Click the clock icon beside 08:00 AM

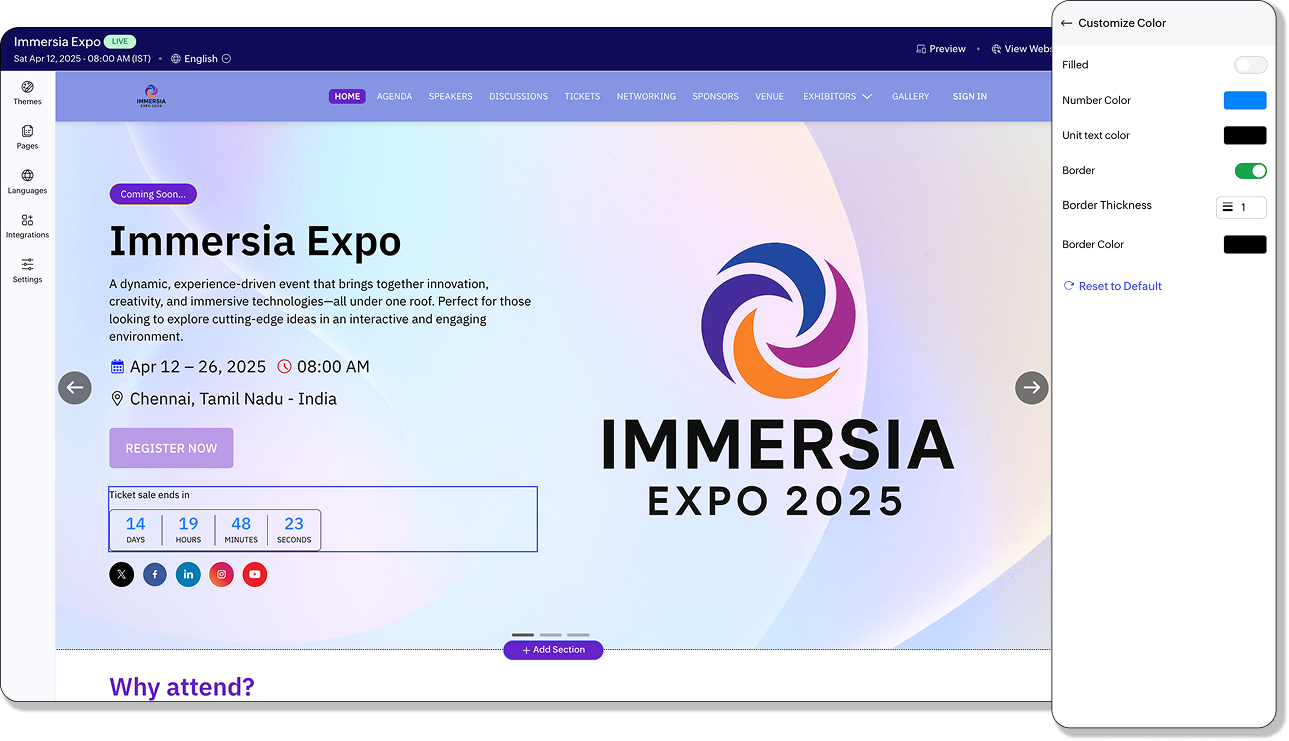click(284, 367)
